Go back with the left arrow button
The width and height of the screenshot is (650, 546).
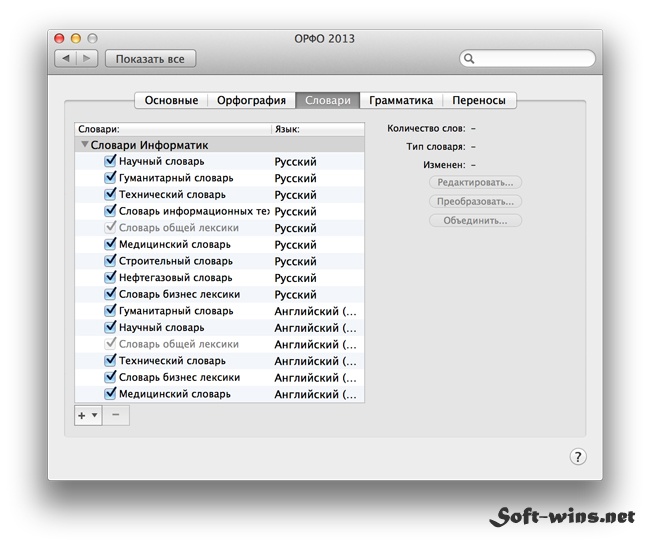click(x=65, y=58)
